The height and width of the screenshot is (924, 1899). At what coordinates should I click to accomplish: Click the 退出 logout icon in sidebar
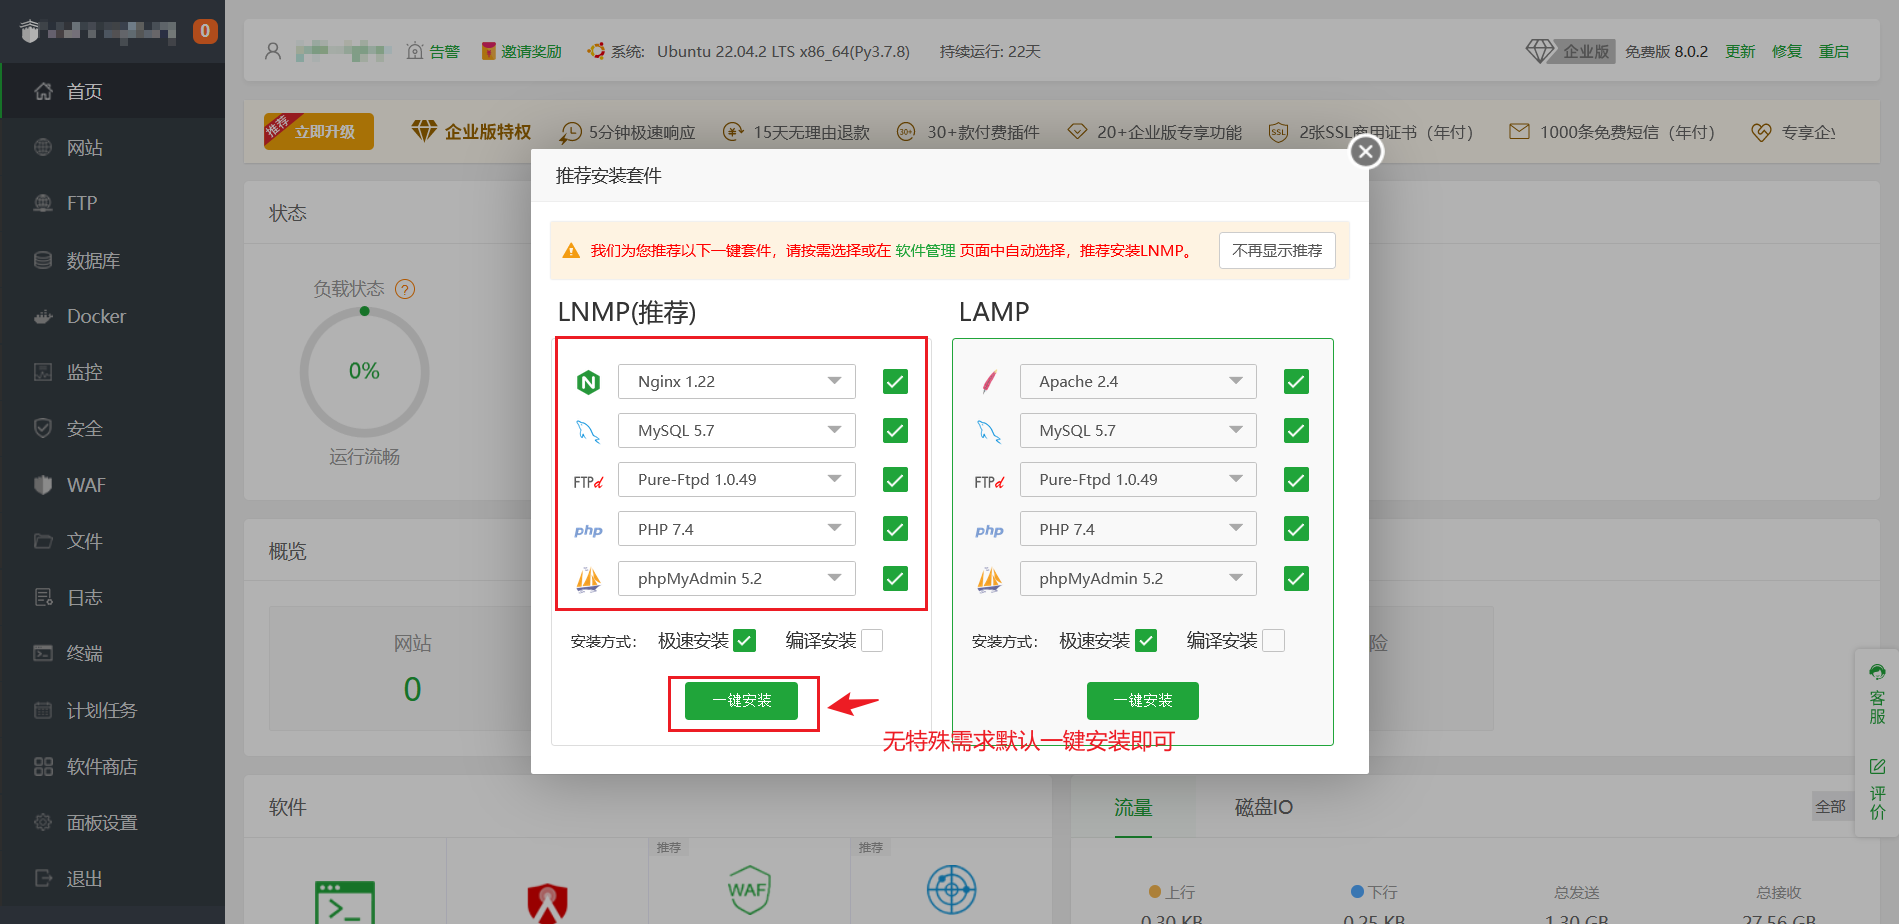(x=43, y=878)
